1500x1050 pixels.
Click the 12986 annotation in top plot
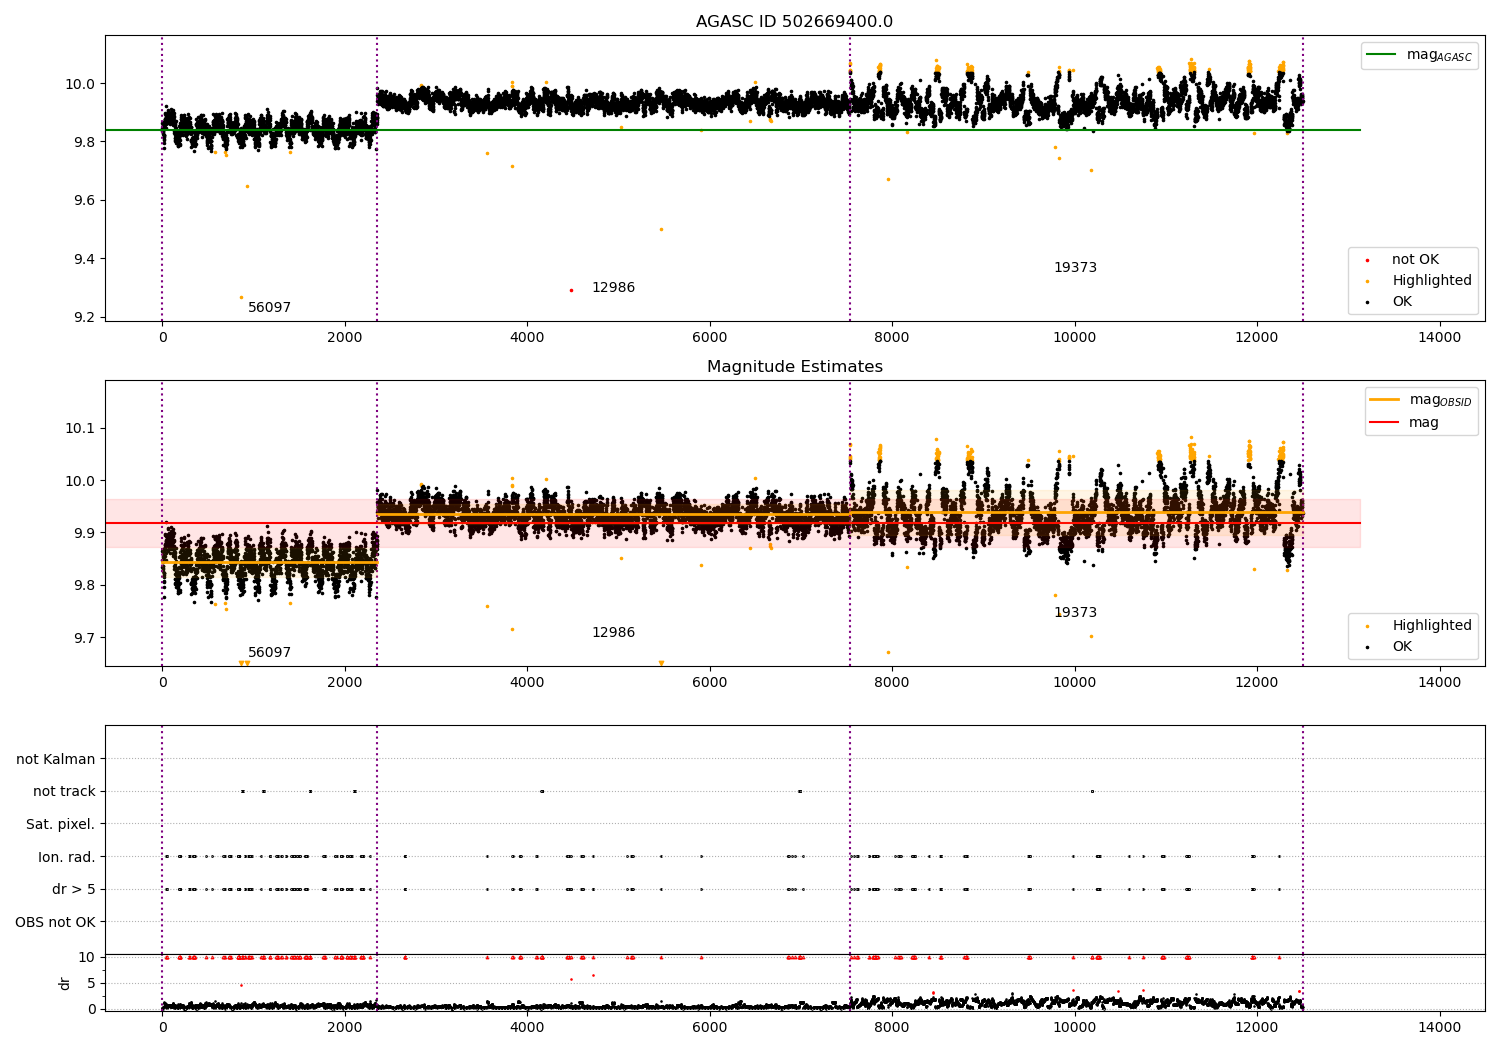click(613, 288)
